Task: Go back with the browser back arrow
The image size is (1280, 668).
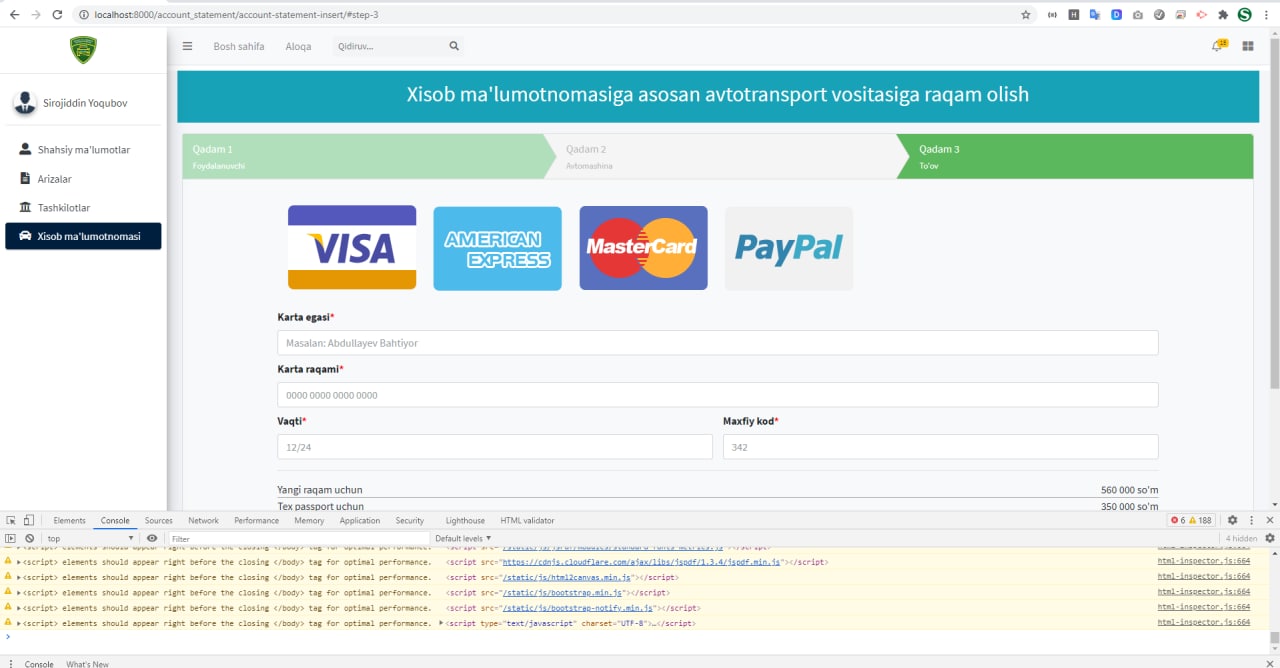Action: [14, 15]
